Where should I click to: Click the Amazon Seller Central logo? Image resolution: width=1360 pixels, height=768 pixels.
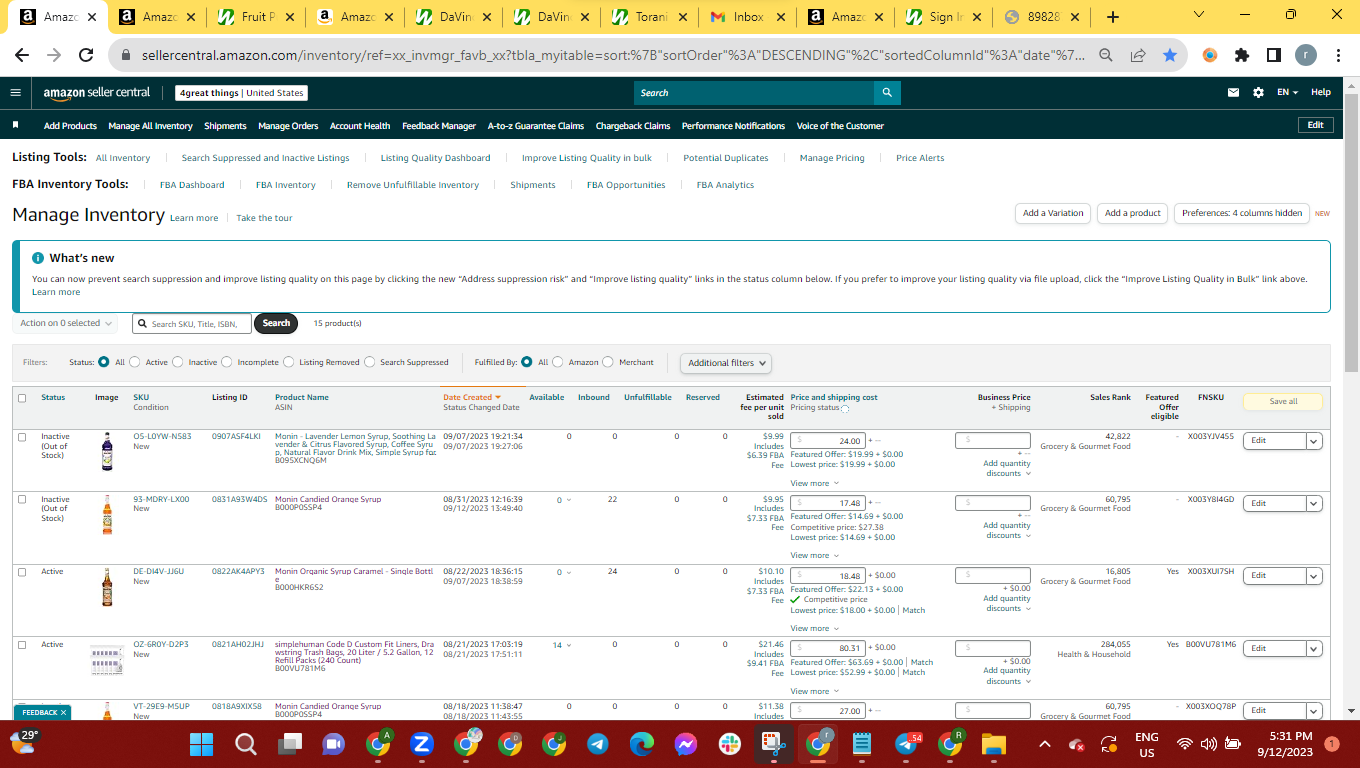pyautogui.click(x=96, y=93)
